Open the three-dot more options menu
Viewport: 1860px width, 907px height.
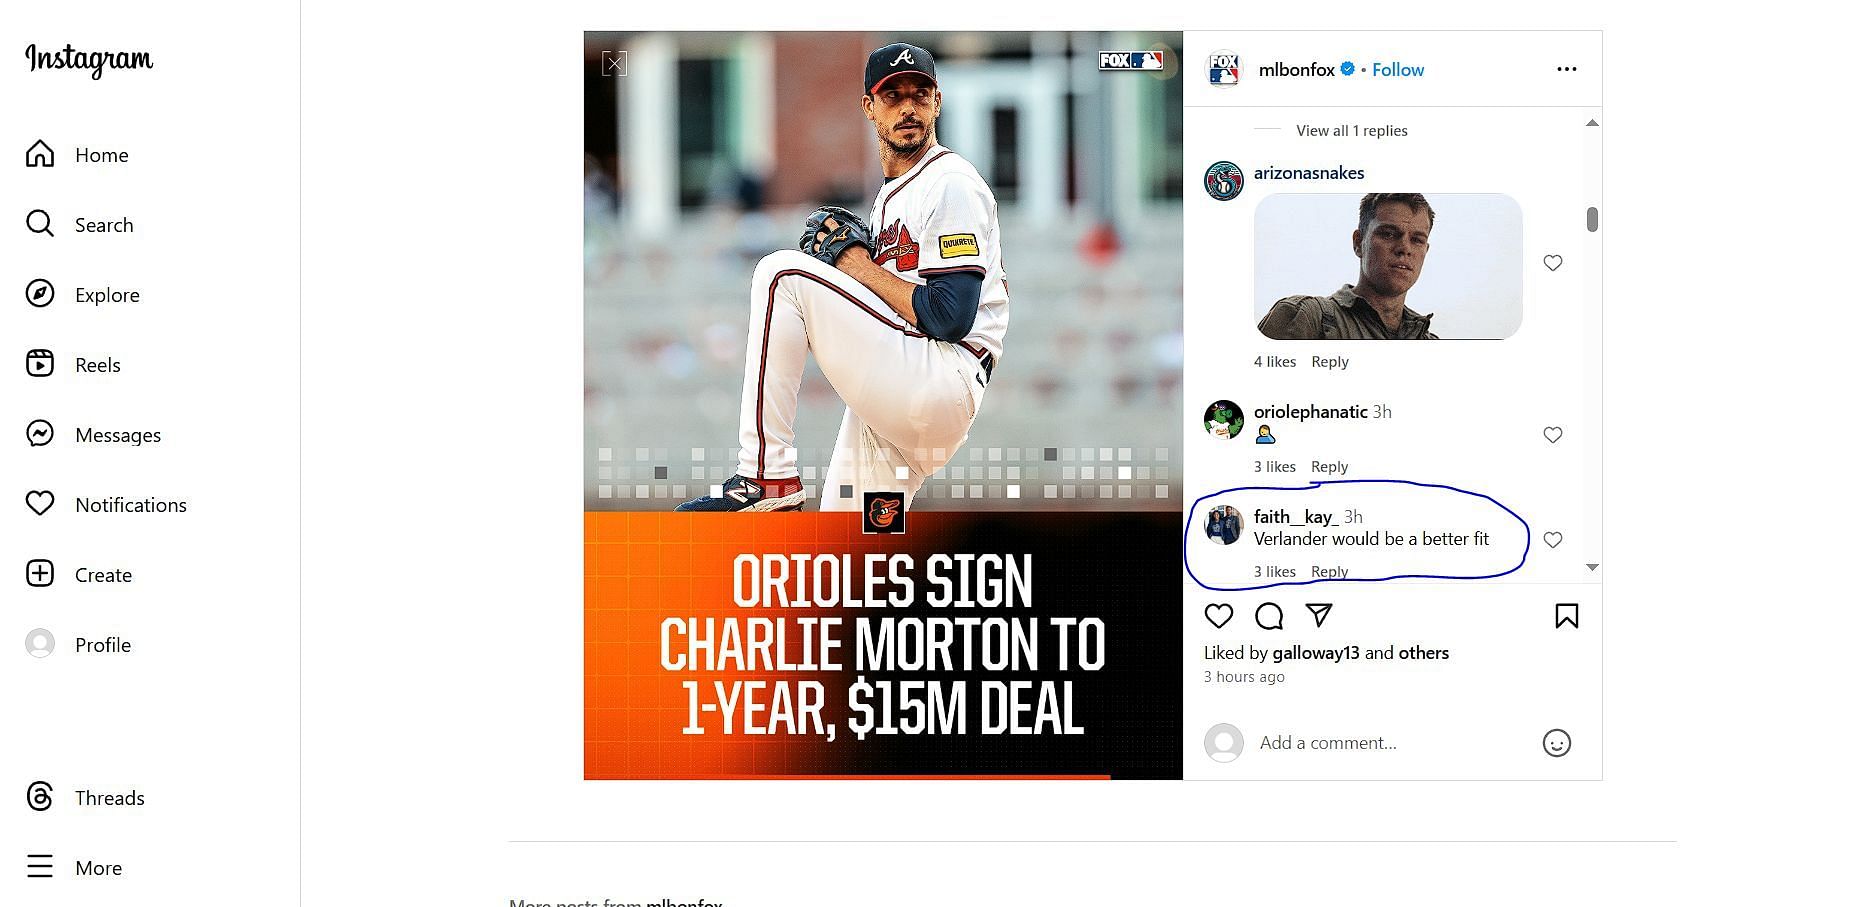(1566, 69)
